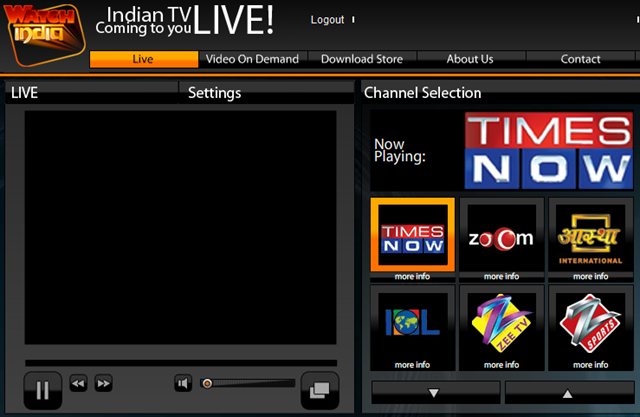The height and width of the screenshot is (417, 640).
Task: Open the Video On Demand tab
Action: tap(252, 59)
